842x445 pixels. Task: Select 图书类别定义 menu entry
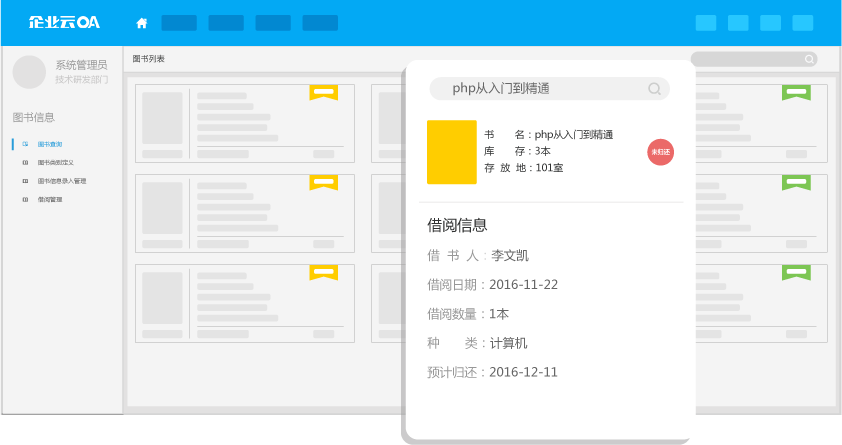(x=55, y=162)
